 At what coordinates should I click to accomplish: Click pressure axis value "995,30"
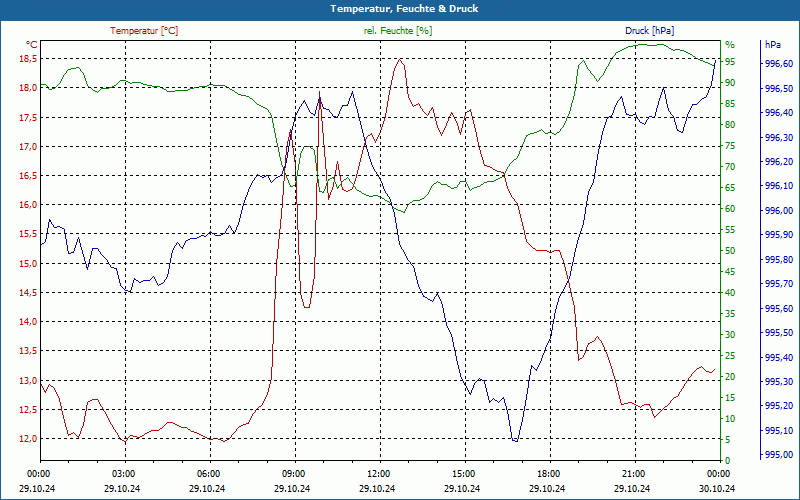(779, 382)
